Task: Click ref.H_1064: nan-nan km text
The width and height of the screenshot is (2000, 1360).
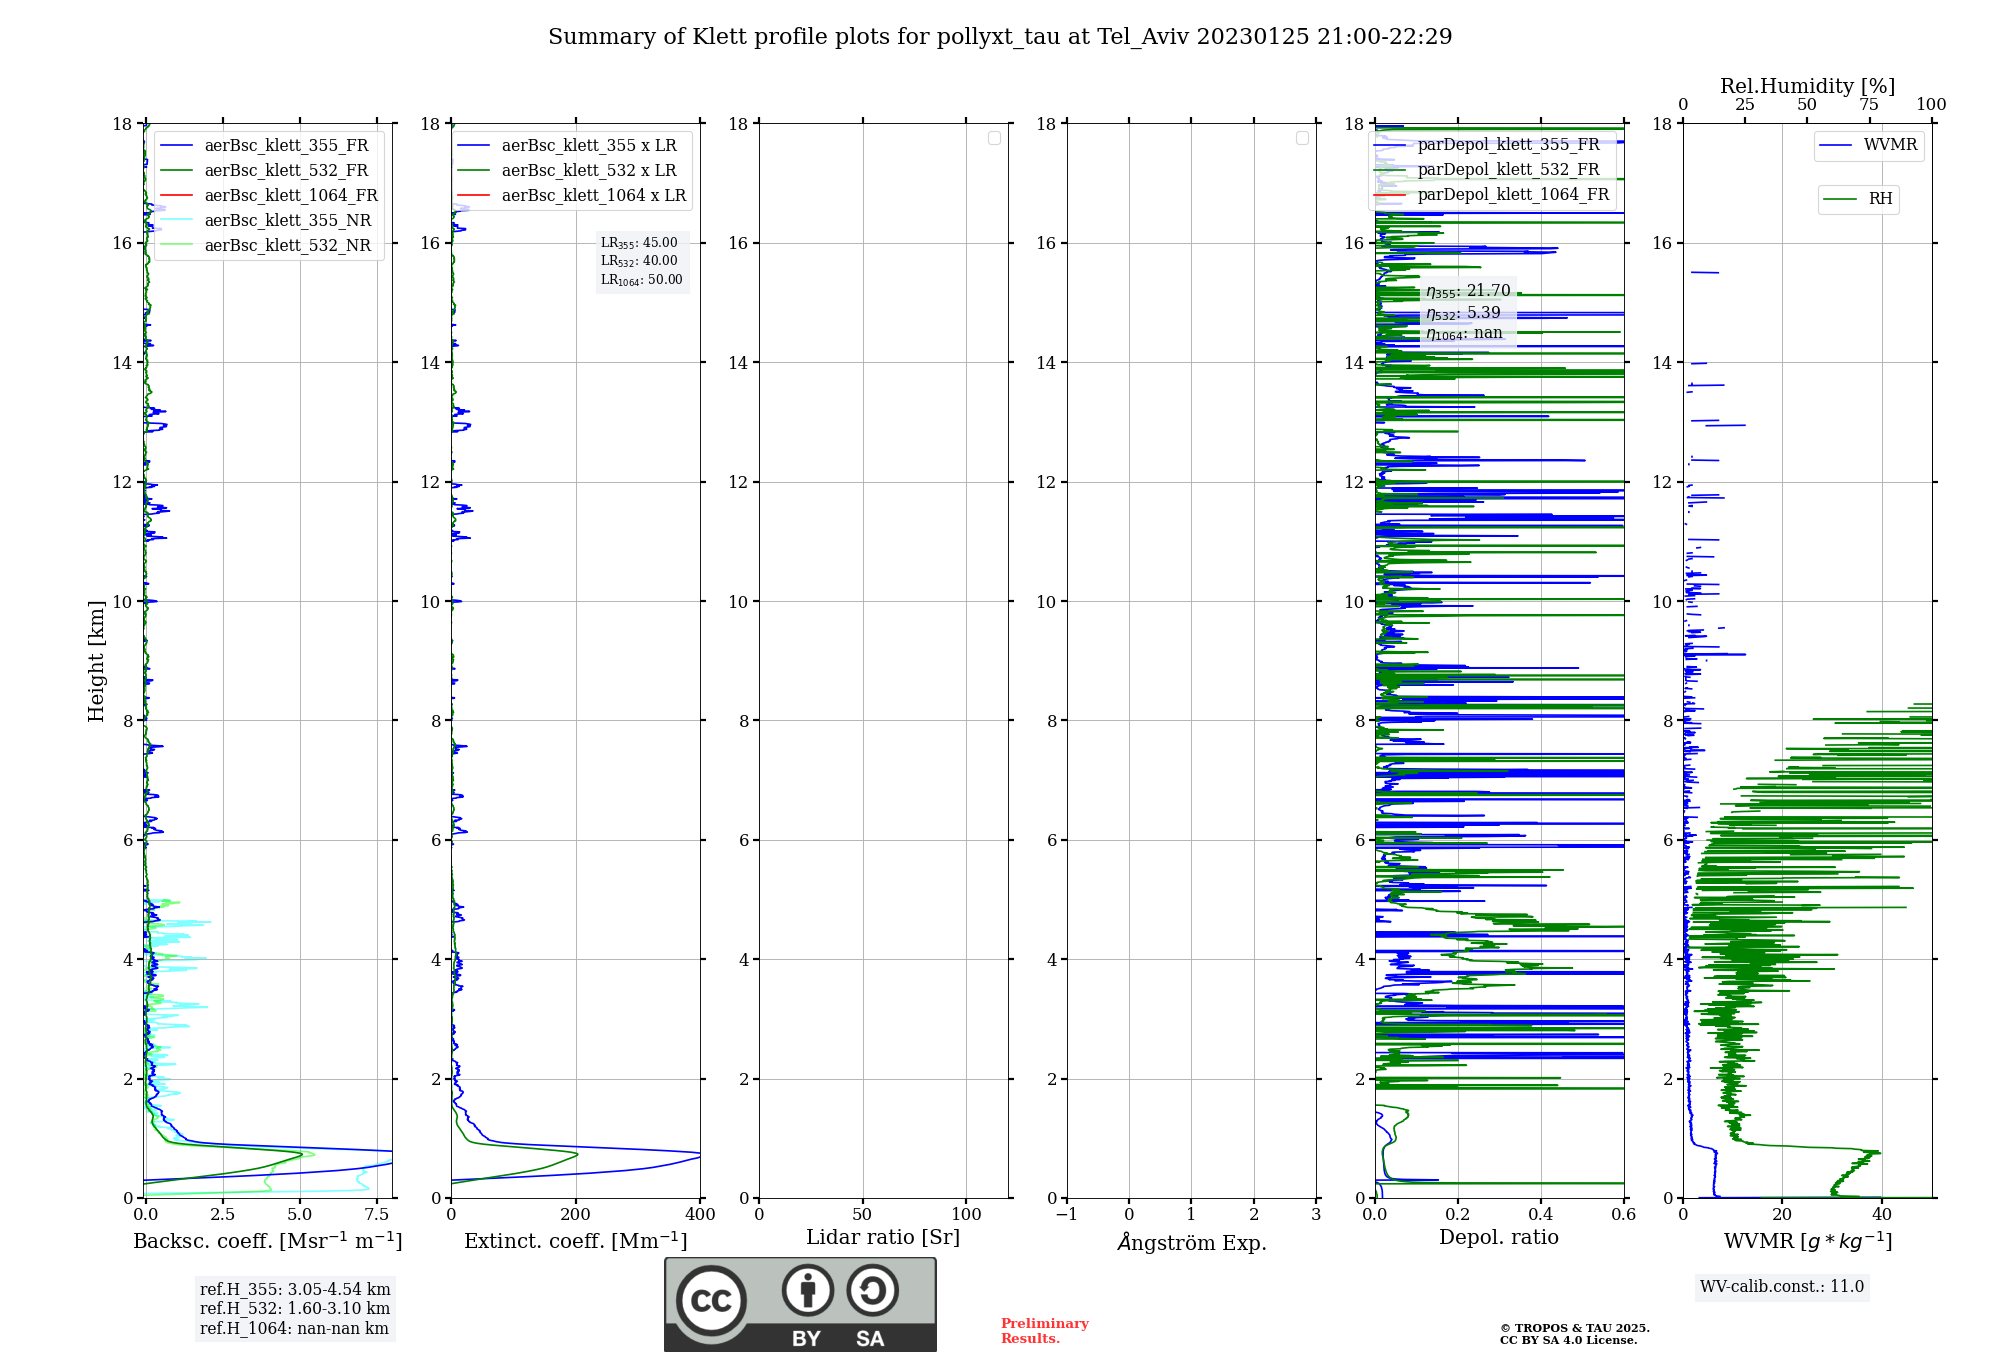Action: 294,1328
